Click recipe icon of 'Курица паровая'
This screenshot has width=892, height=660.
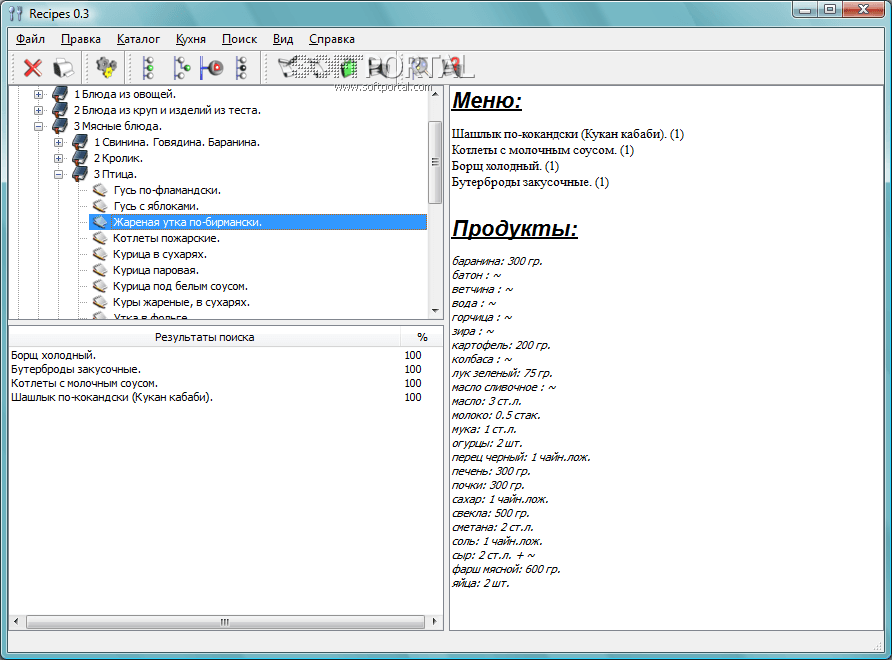[x=100, y=270]
